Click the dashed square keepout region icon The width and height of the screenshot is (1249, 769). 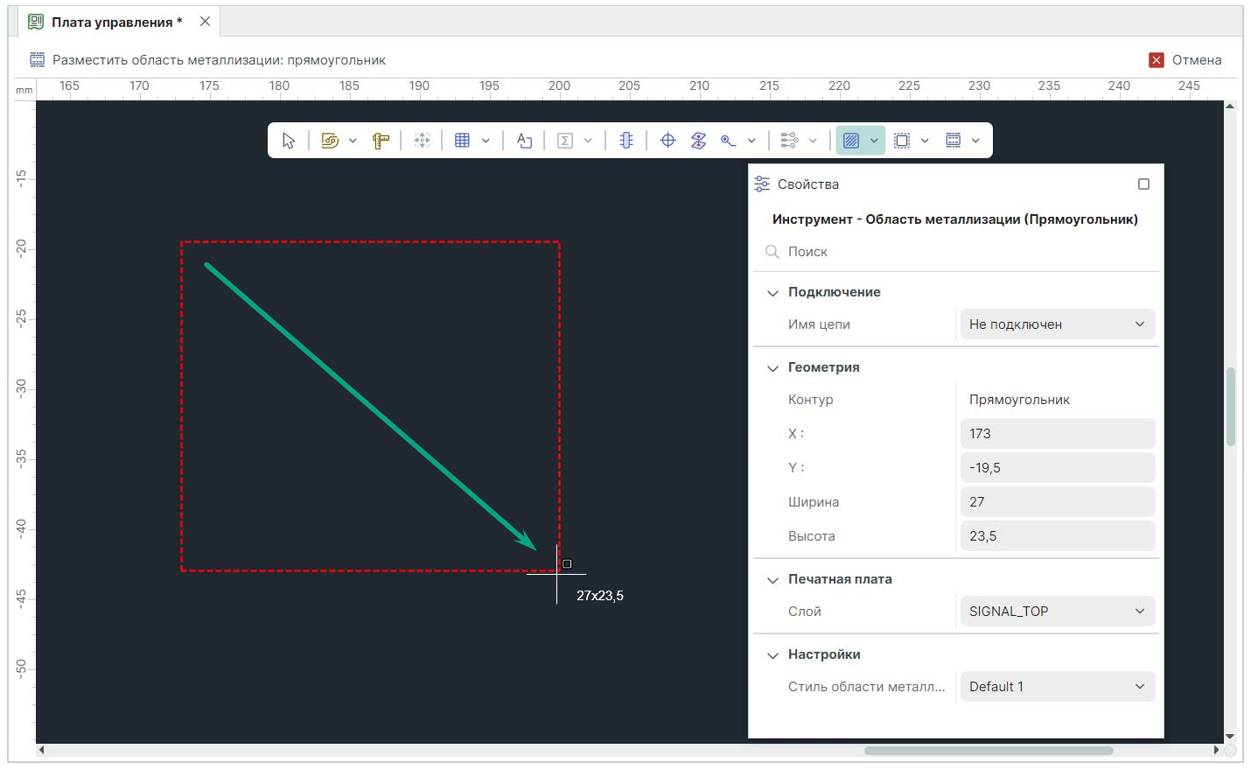902,141
